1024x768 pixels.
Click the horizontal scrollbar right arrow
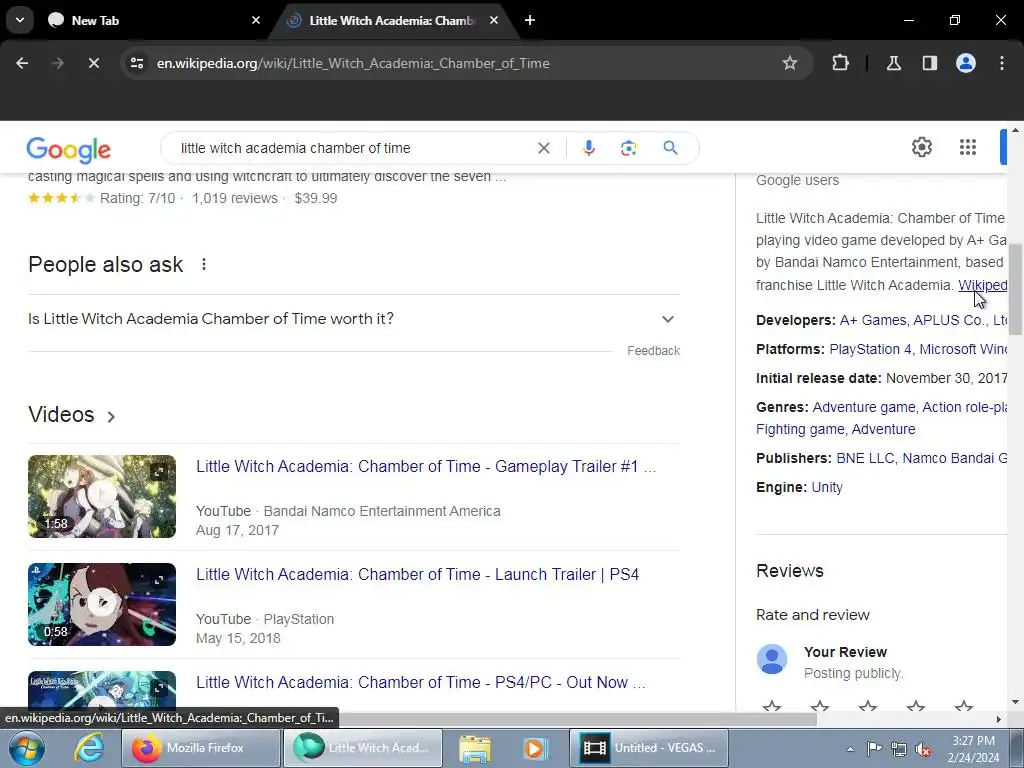pos(998,719)
